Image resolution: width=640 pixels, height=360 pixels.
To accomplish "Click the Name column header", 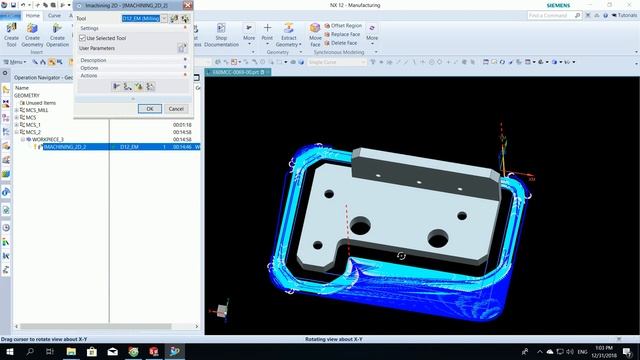I will (x=22, y=88).
